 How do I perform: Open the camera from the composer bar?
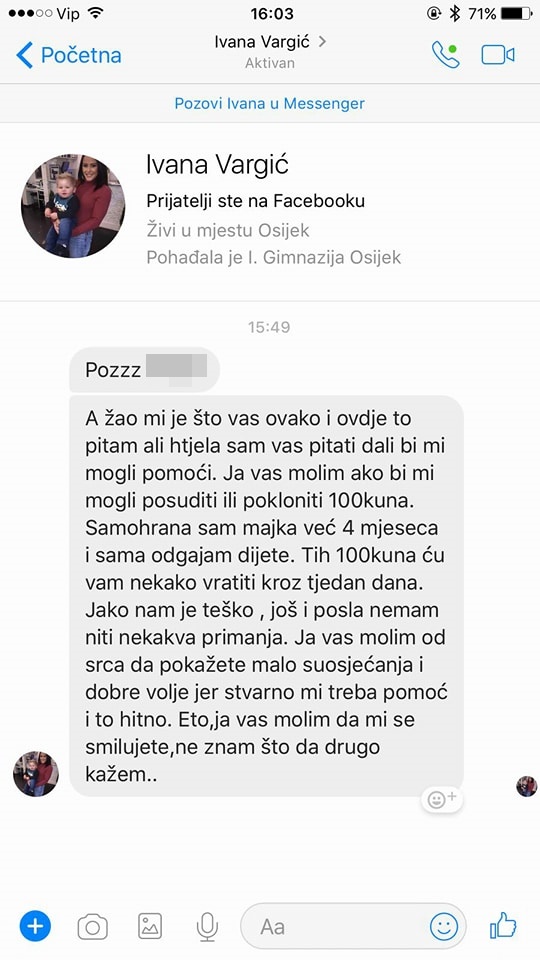click(x=92, y=927)
